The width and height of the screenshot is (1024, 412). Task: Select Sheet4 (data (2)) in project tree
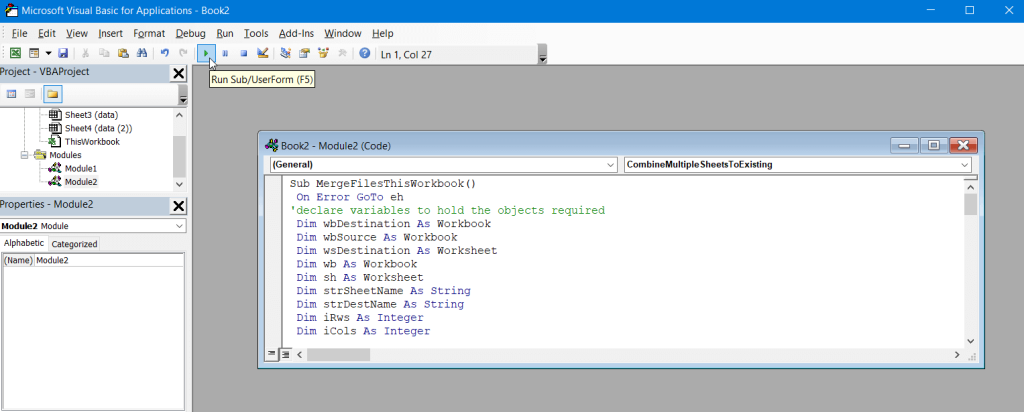tap(99, 128)
